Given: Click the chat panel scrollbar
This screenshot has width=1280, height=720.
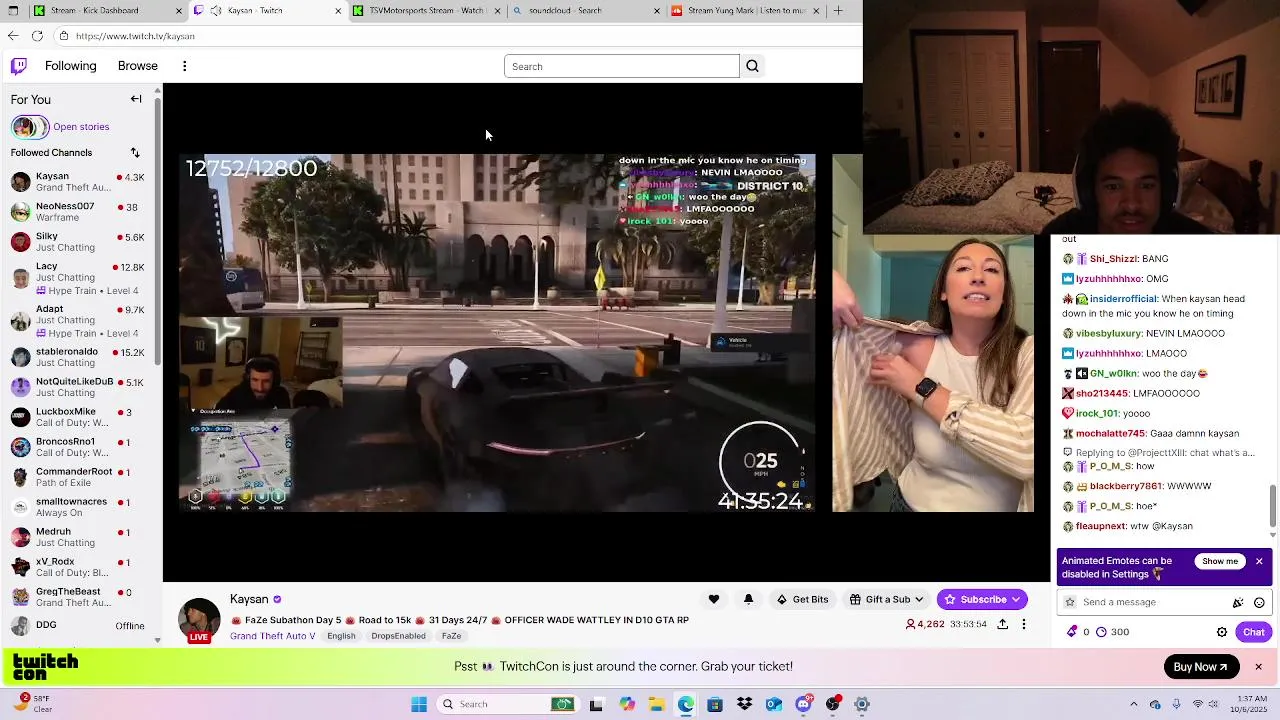Looking at the screenshot, I should point(1273,505).
